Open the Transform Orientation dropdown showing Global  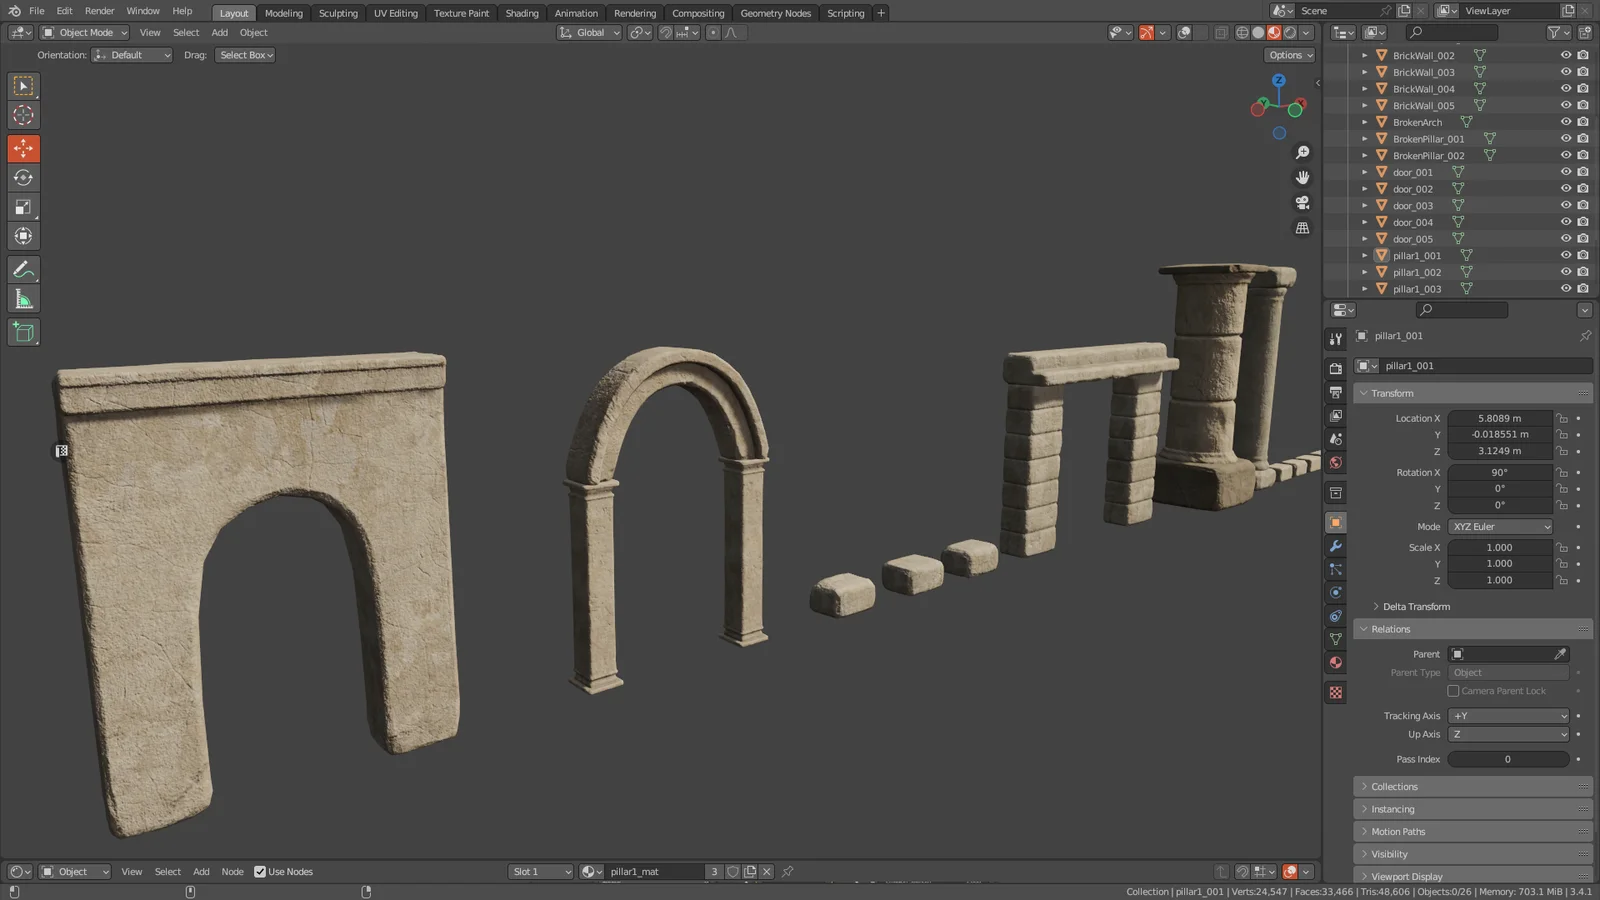588,32
